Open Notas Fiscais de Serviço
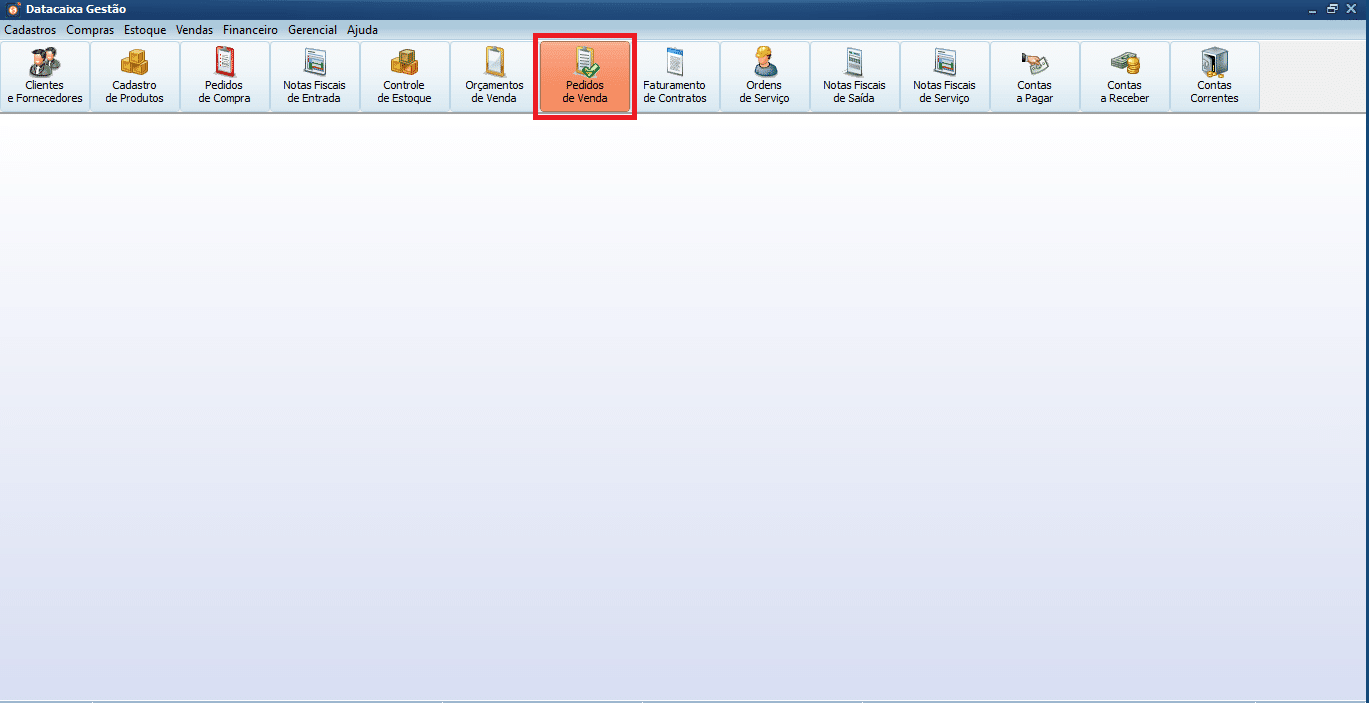The width and height of the screenshot is (1369, 703). coord(945,77)
